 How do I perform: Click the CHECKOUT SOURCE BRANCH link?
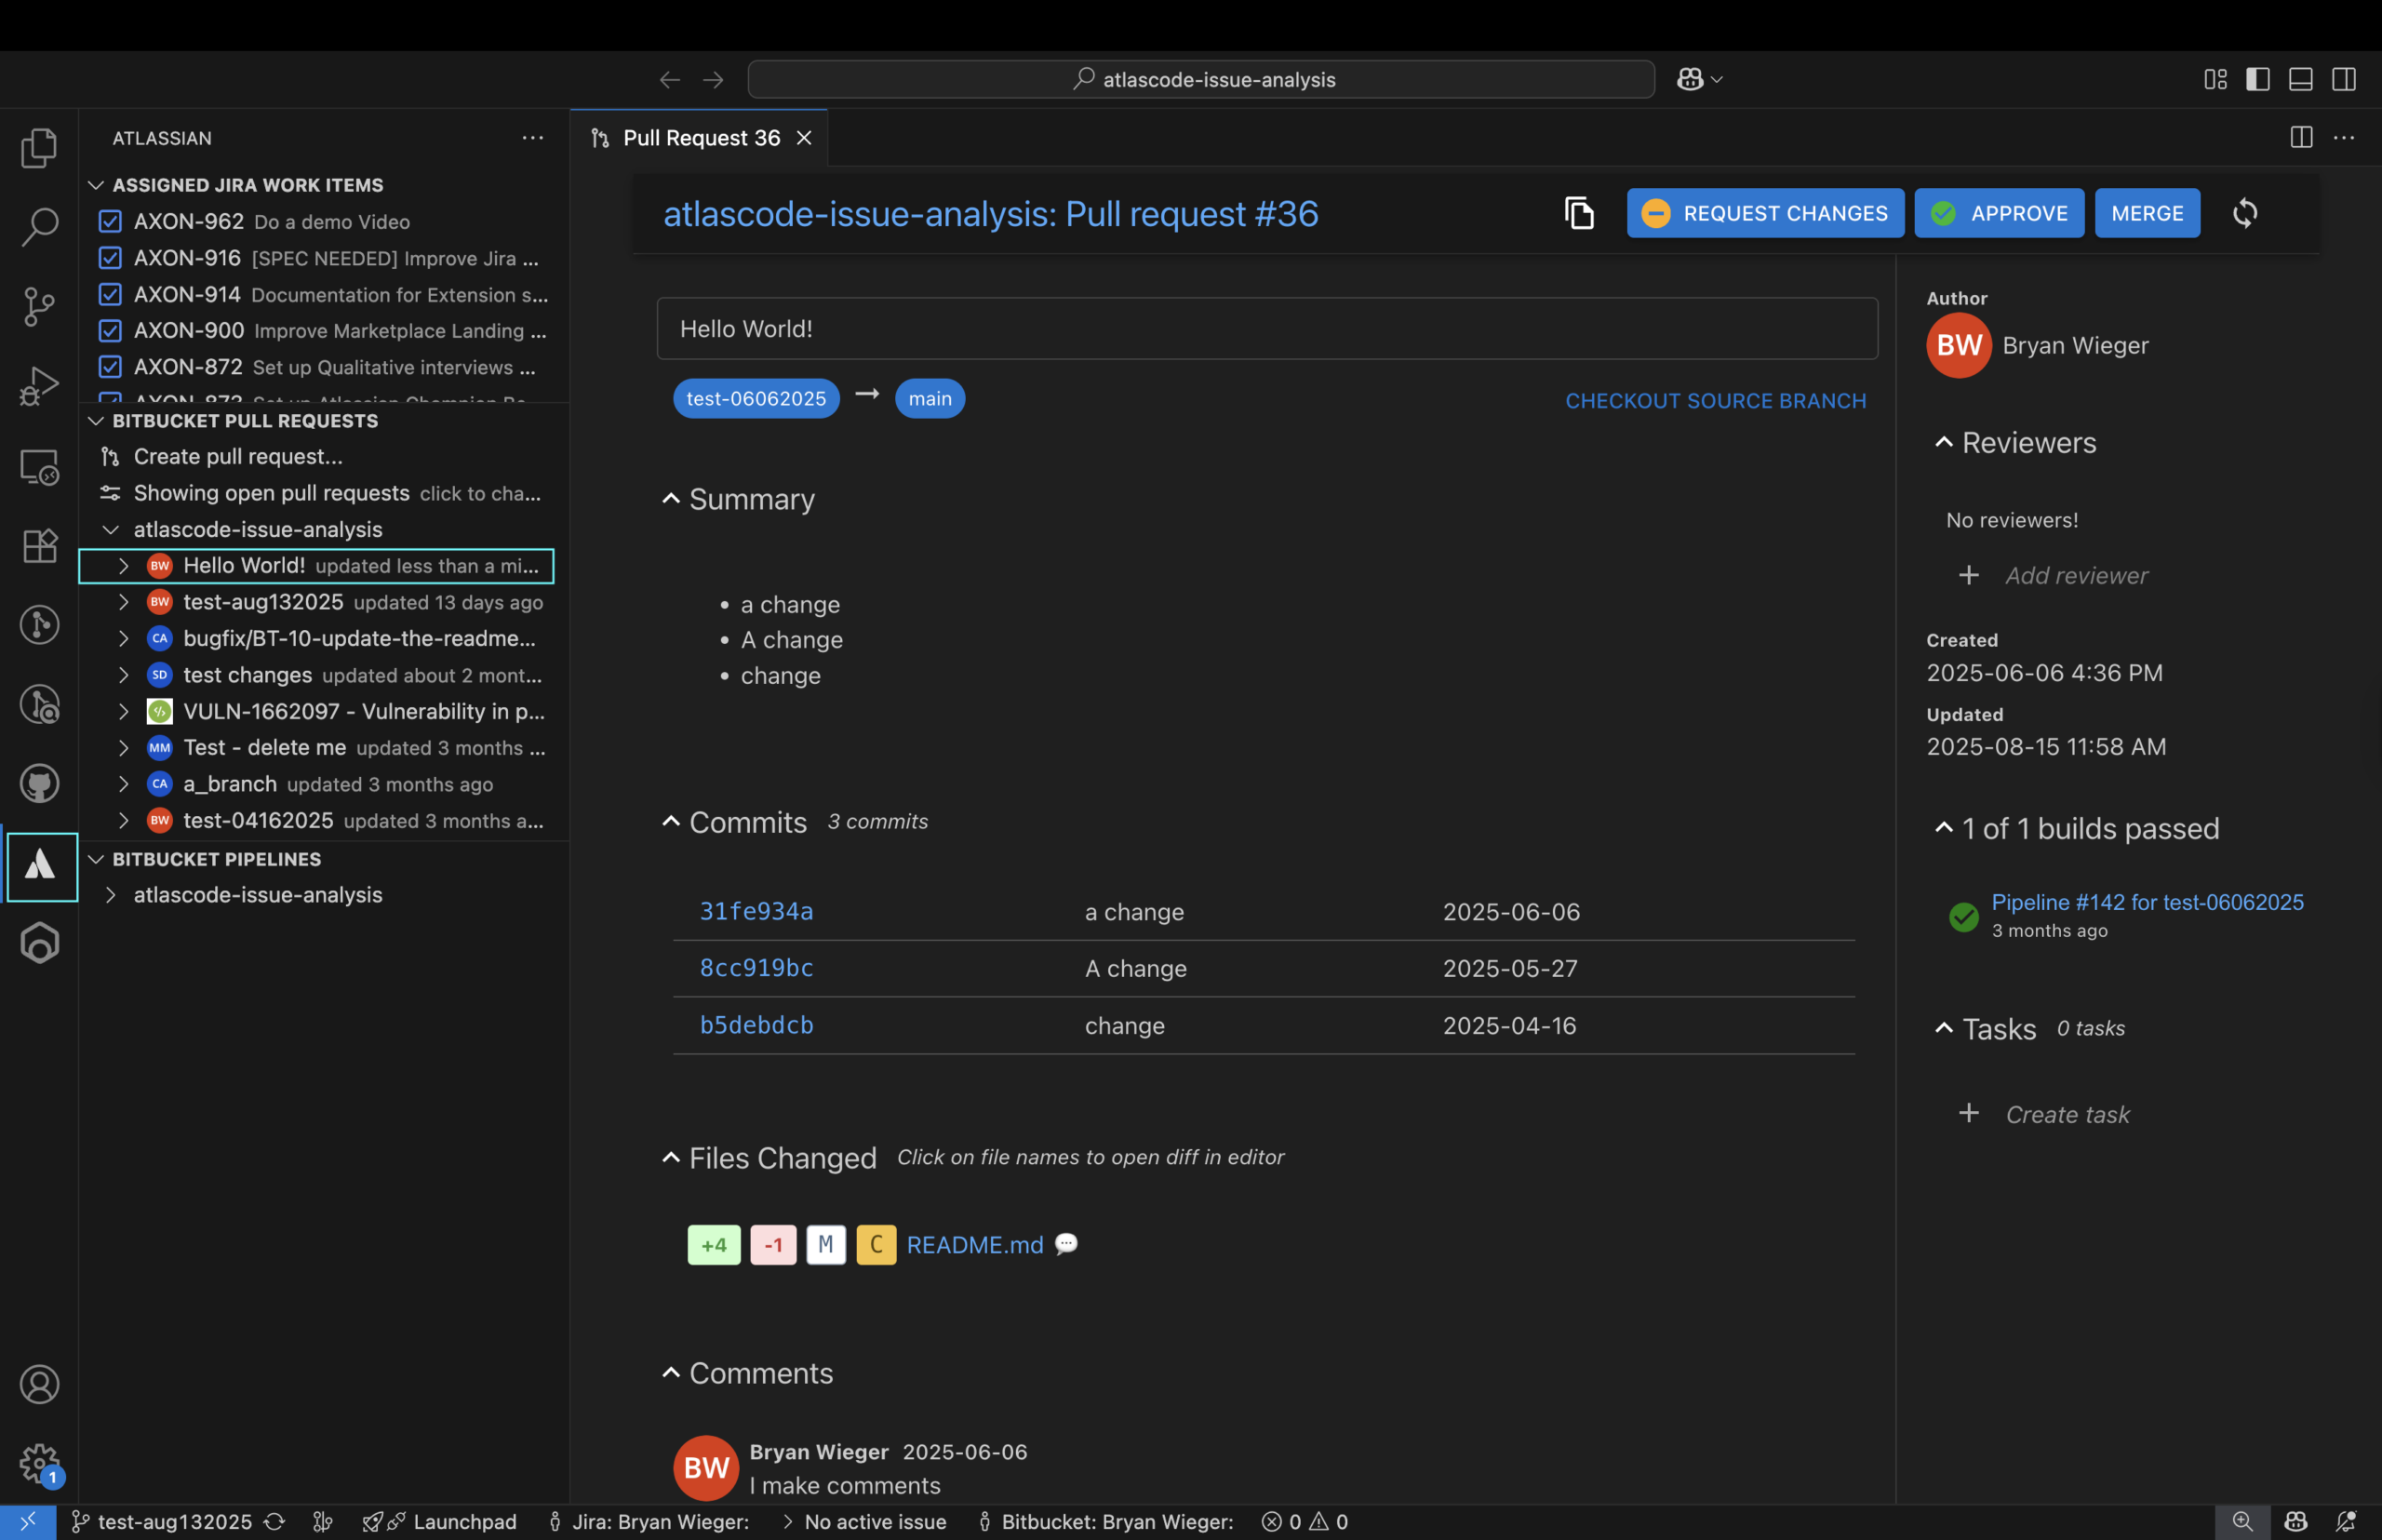pos(1714,400)
